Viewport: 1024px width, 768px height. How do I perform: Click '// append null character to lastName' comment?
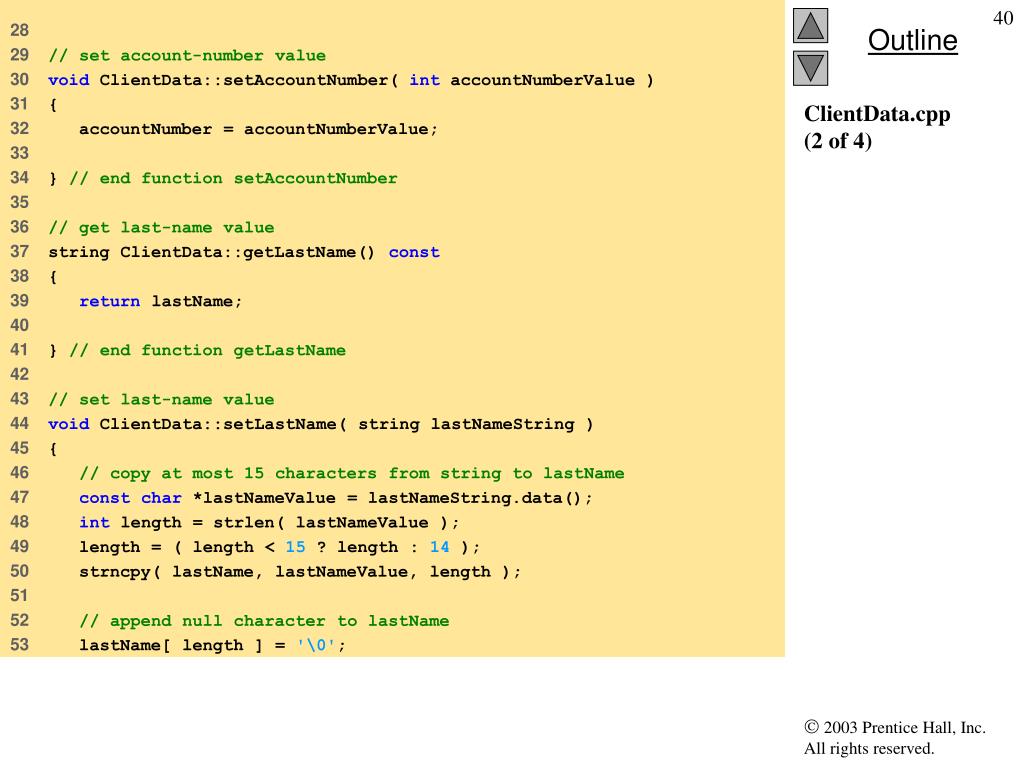tap(264, 621)
